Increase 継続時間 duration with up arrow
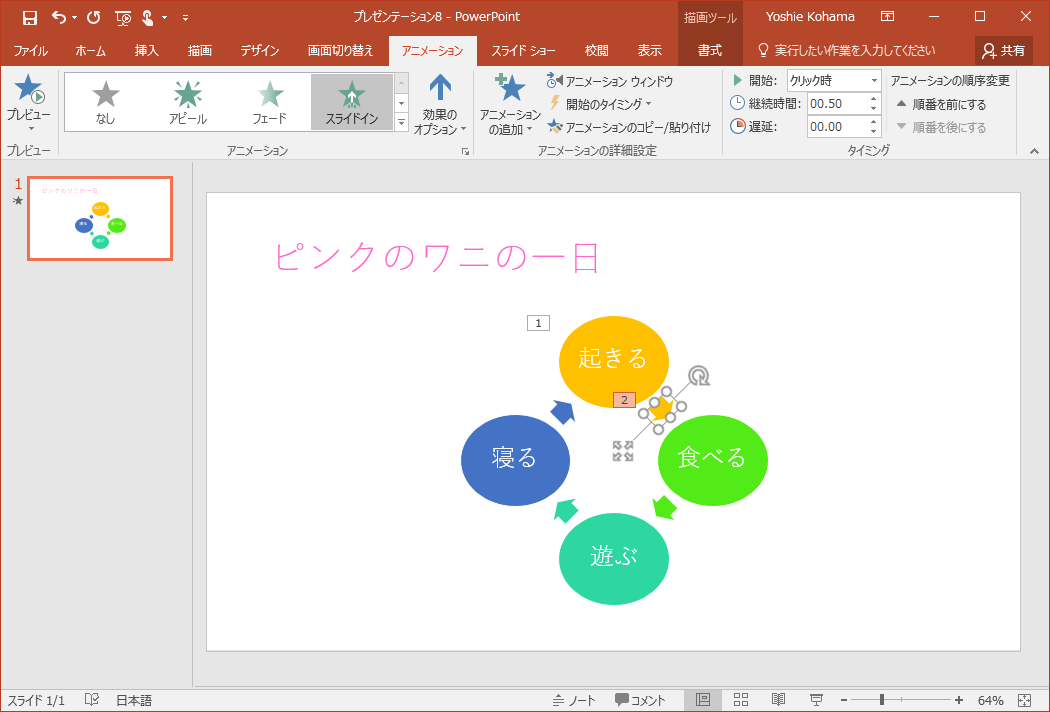This screenshot has height=712, width=1050. coord(874,99)
